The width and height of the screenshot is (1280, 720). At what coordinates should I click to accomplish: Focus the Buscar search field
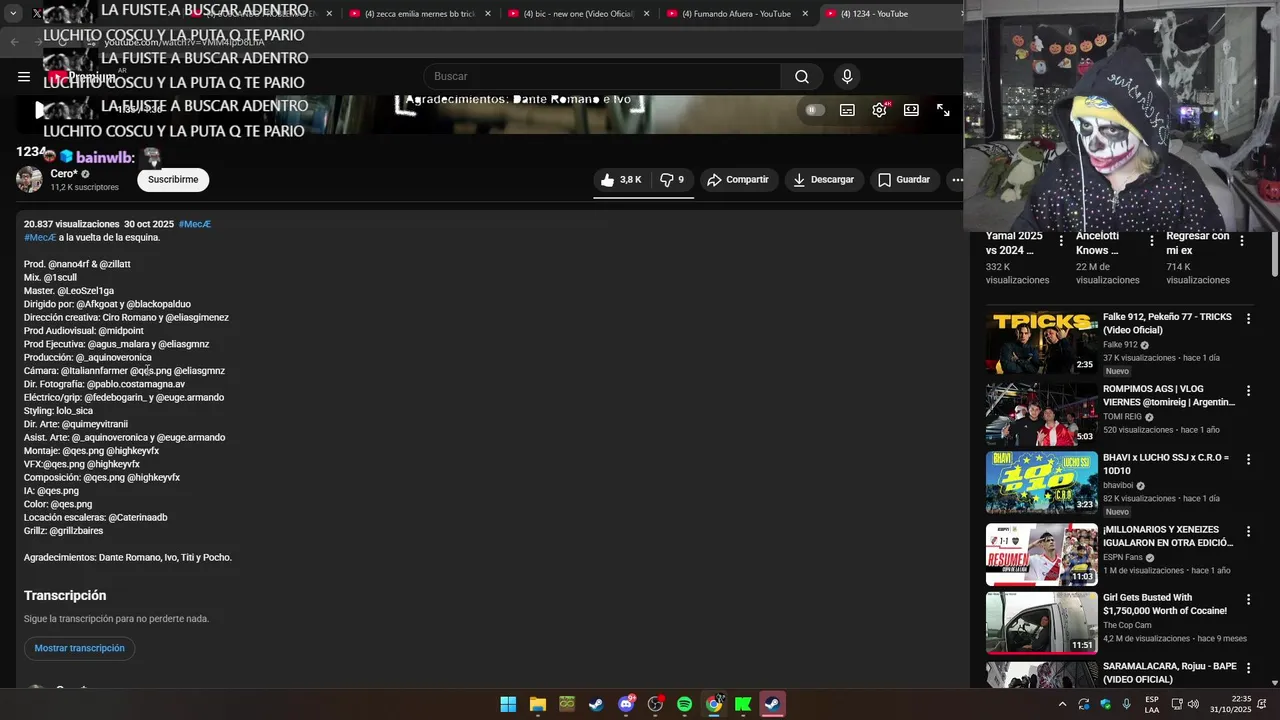click(602, 77)
